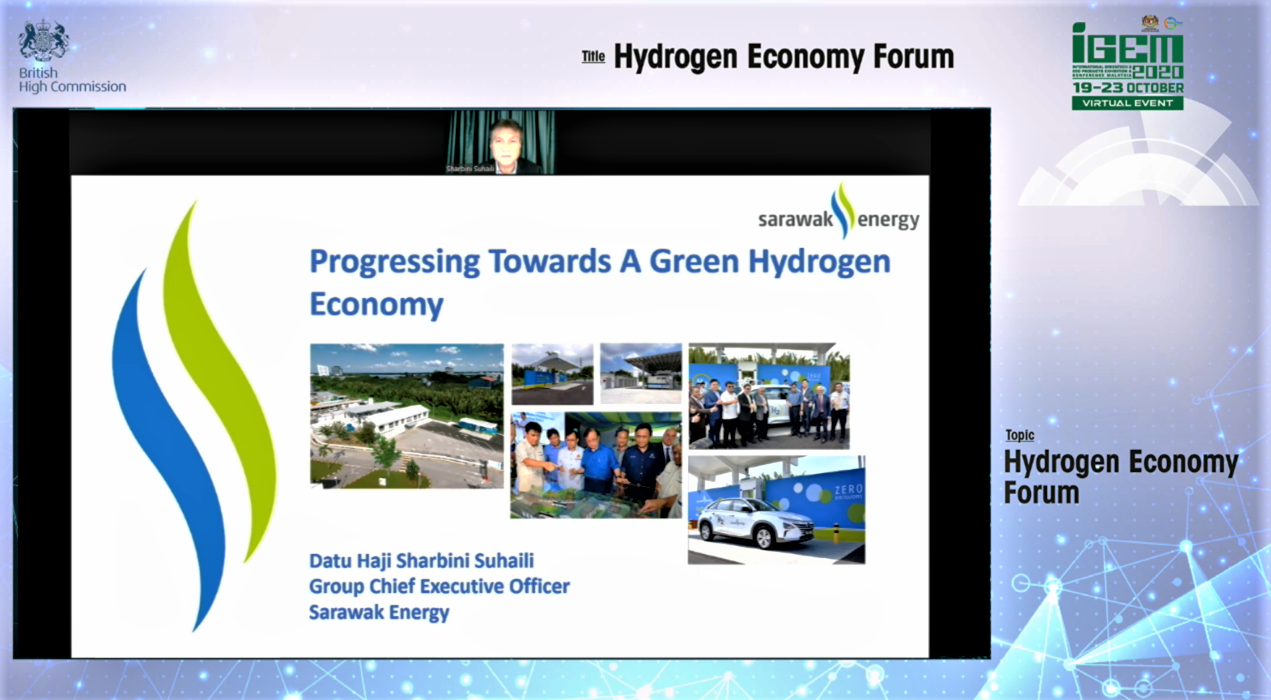Click the British High Commission crest logo
Viewport: 1271px width, 700px height.
point(44,41)
